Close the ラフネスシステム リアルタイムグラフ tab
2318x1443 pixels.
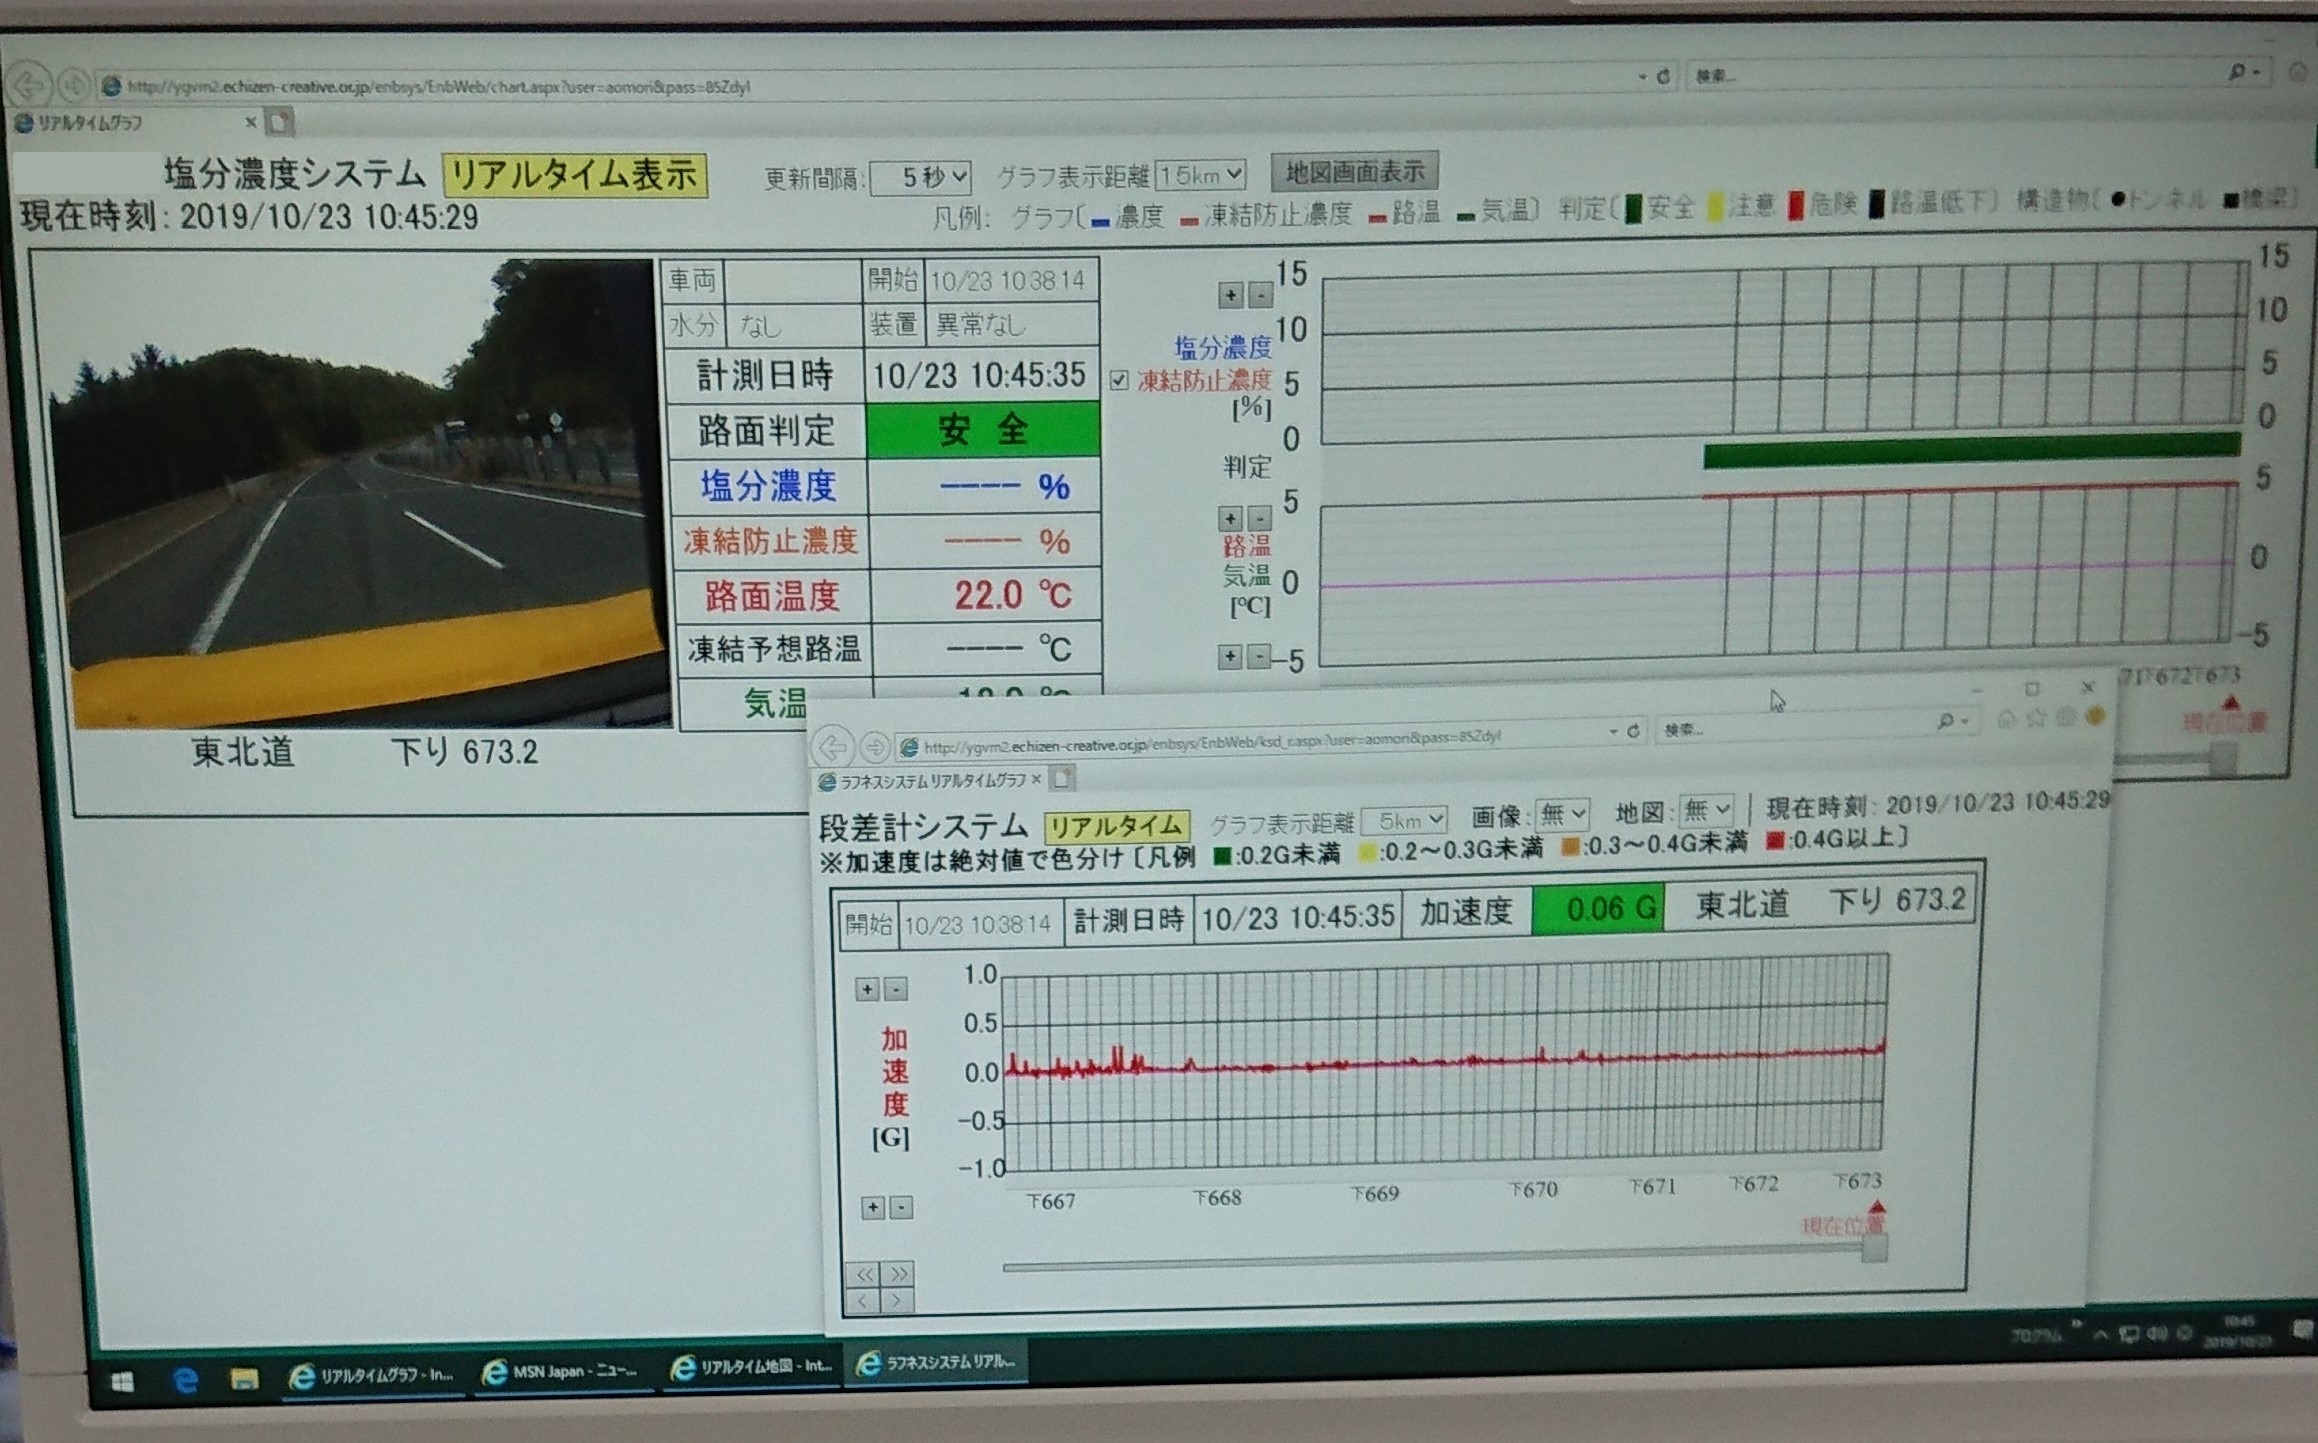point(1036,779)
